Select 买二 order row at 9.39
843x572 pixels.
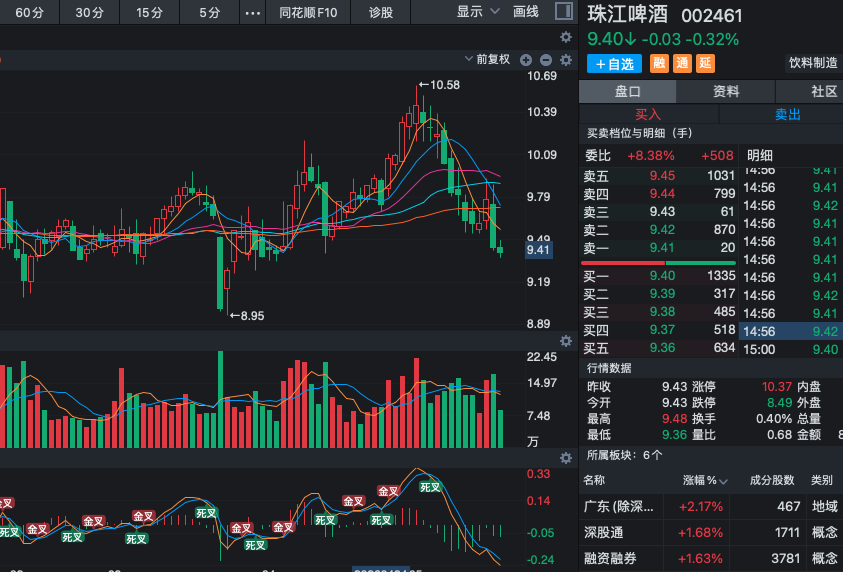click(x=659, y=294)
